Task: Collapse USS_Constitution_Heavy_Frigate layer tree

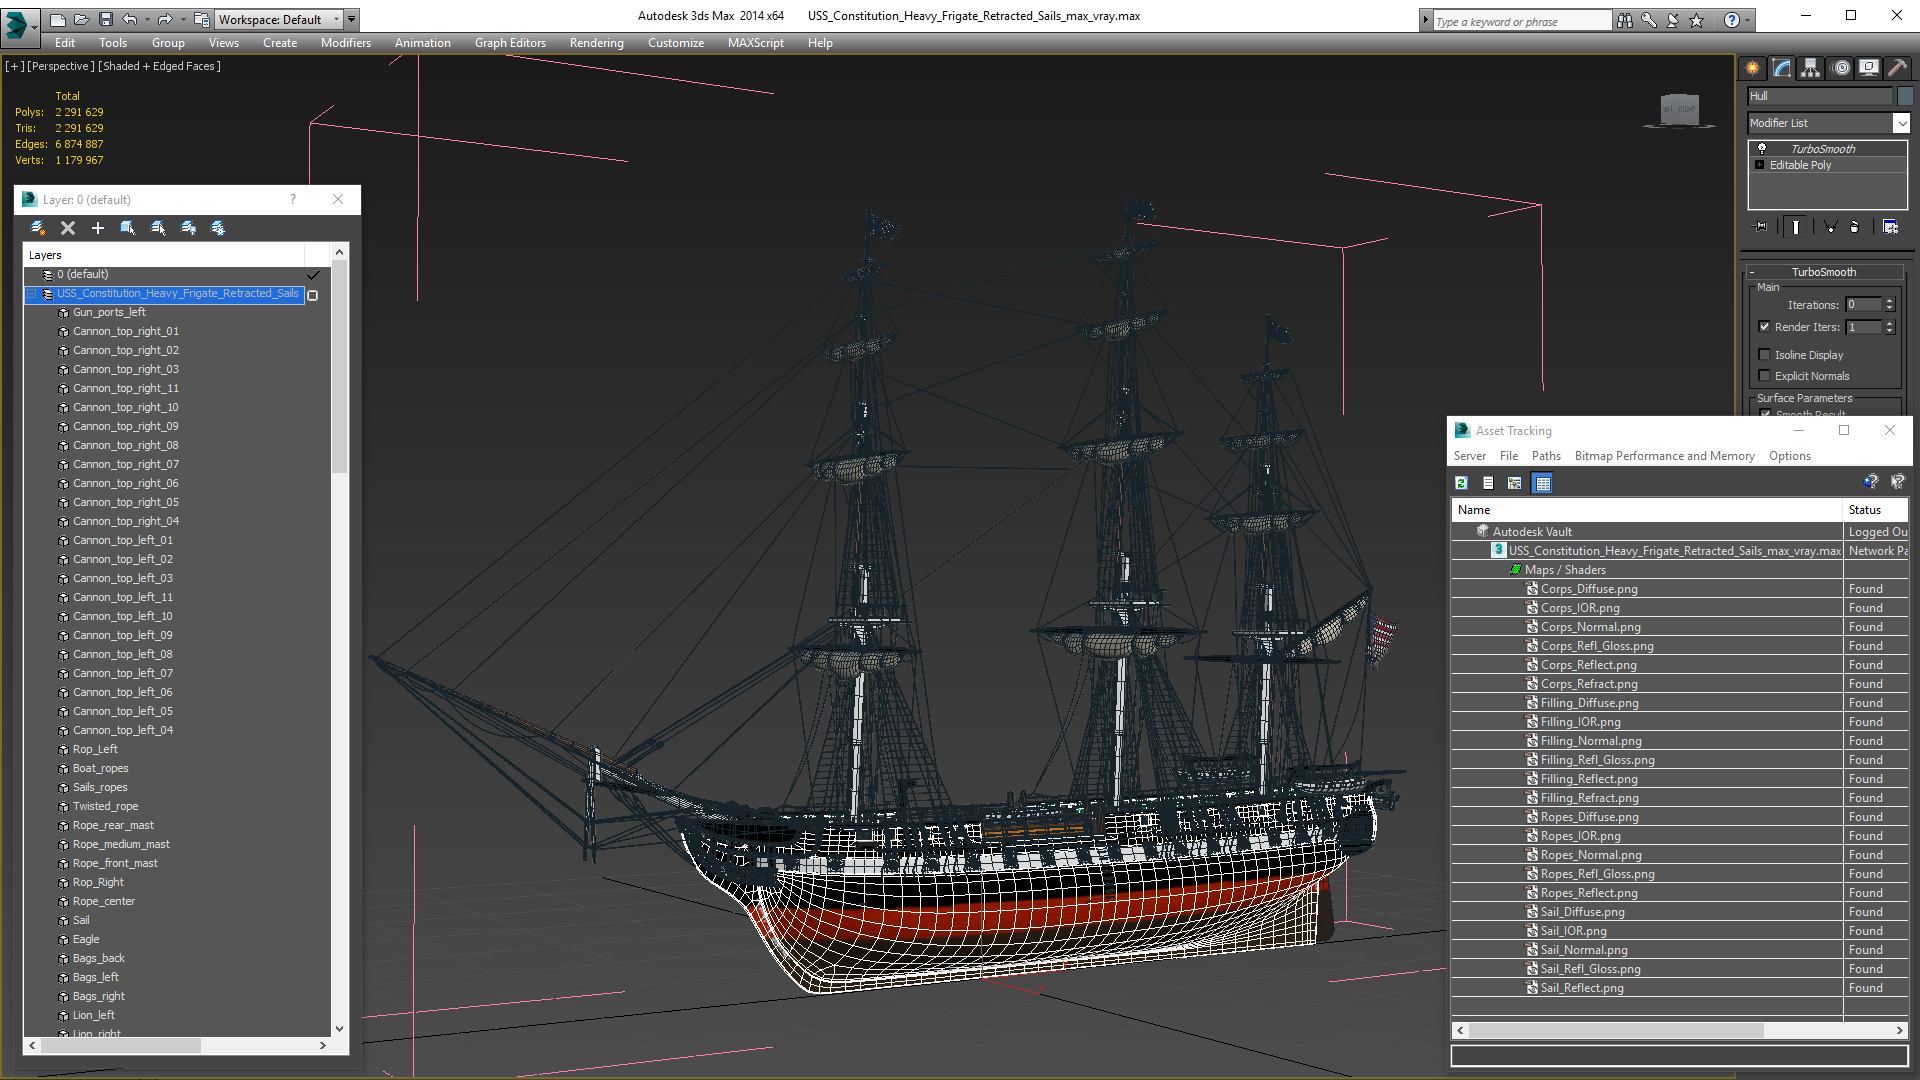Action: [x=32, y=294]
